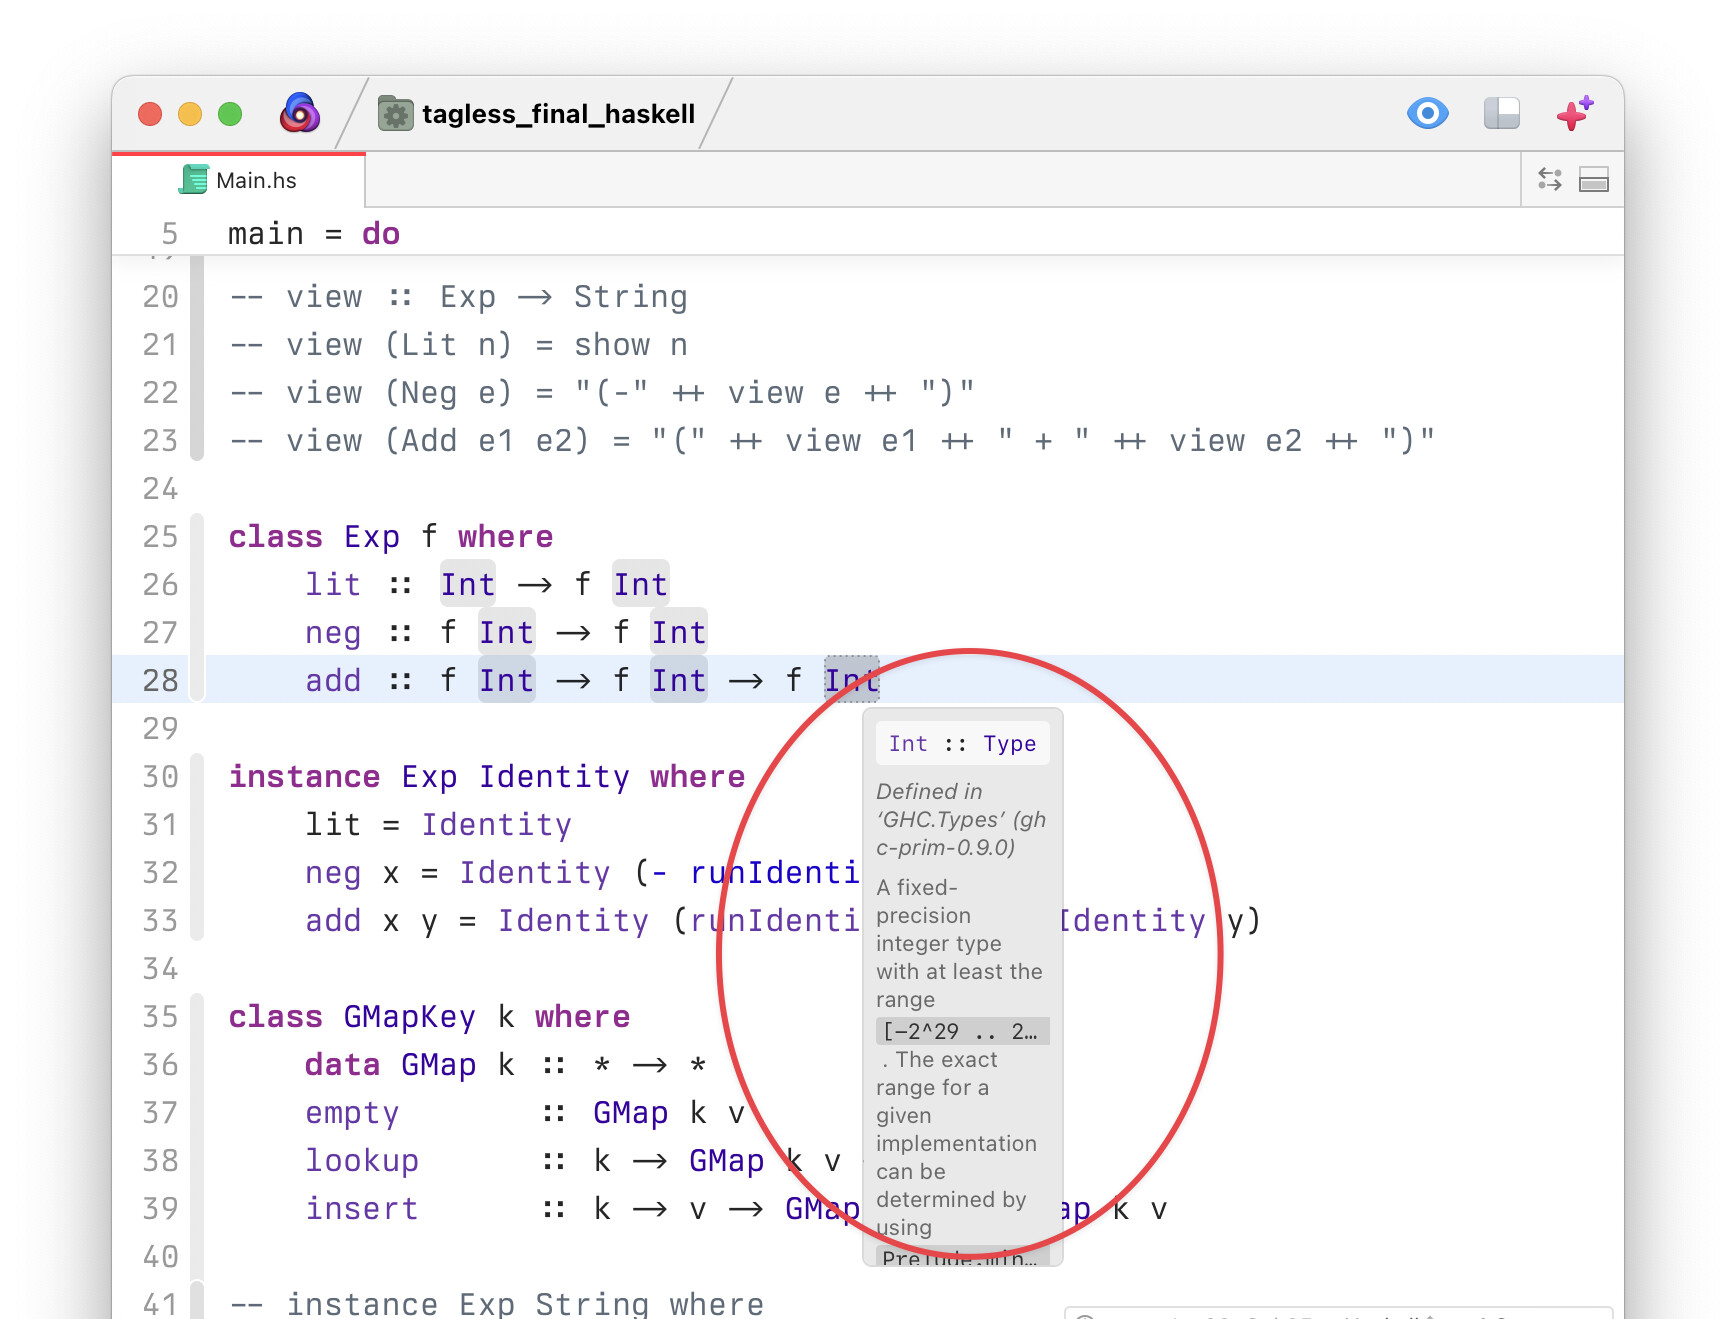The image size is (1736, 1319).
Task: Toggle the eye preview icon
Action: pyautogui.click(x=1427, y=113)
